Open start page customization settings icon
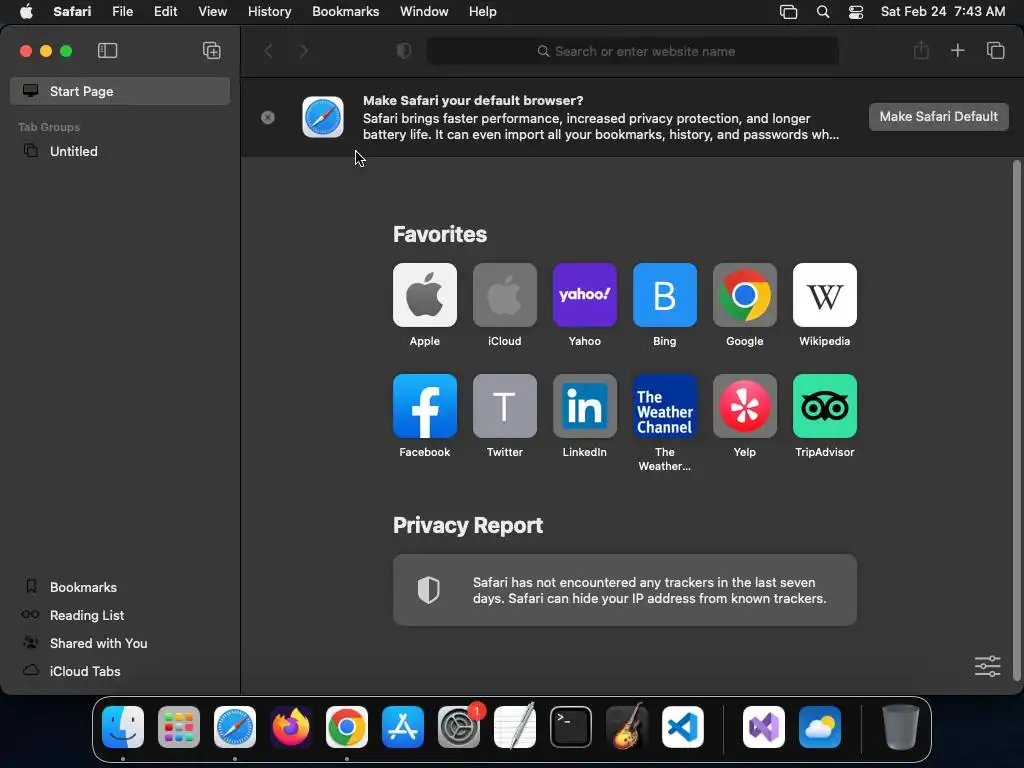This screenshot has height=768, width=1024. 987,666
